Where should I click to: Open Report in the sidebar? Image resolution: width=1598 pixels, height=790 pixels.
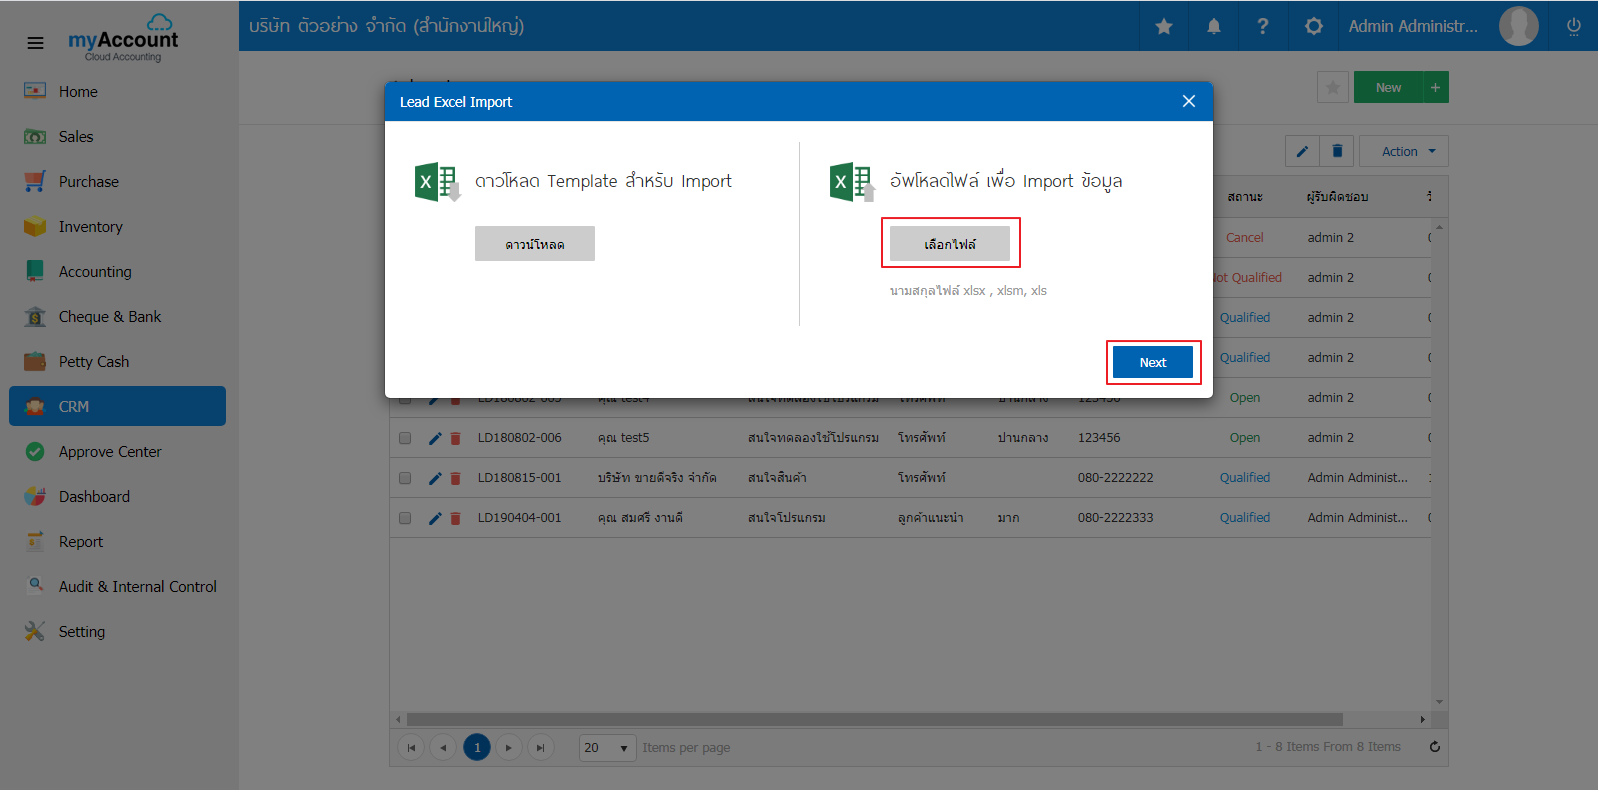pyautogui.click(x=118, y=541)
